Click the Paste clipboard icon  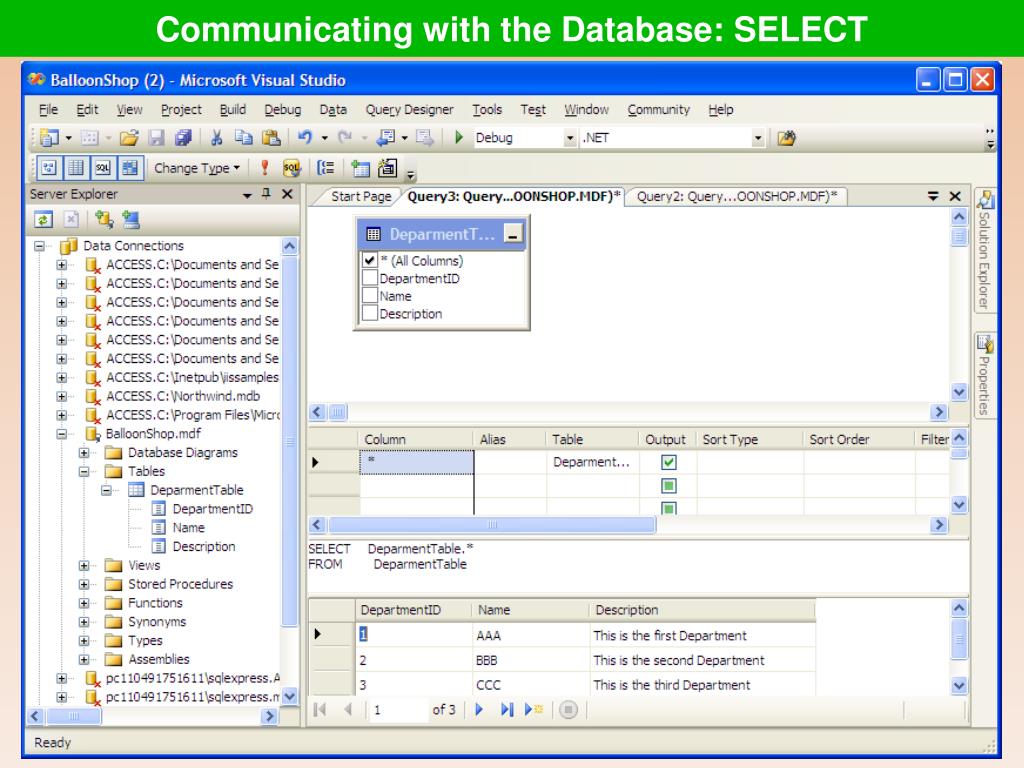tap(271, 138)
